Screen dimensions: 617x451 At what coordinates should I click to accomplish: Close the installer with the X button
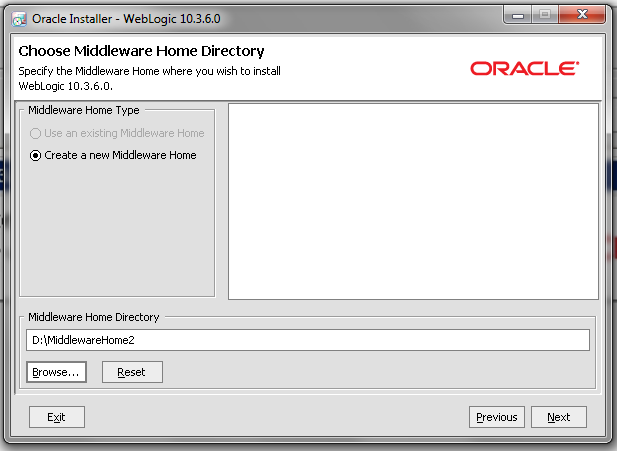582,15
